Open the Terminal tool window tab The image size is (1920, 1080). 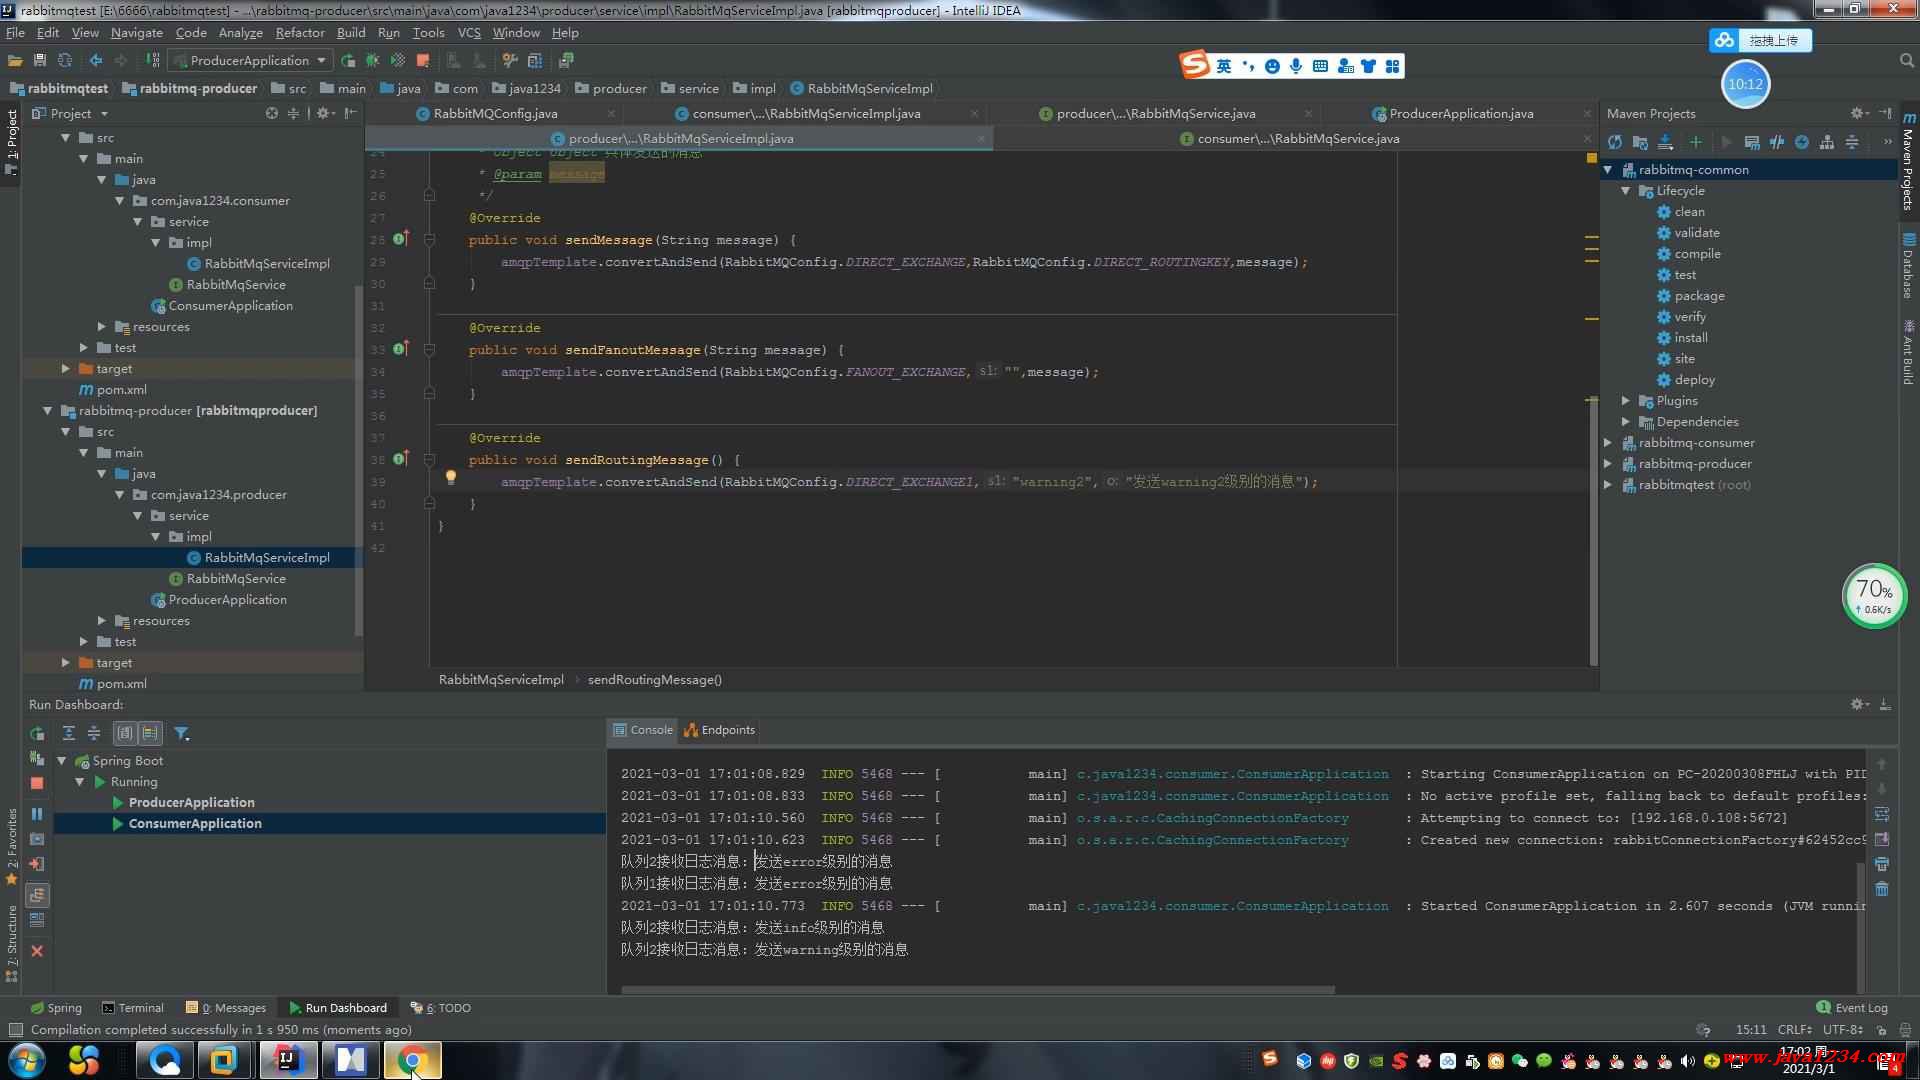(x=133, y=1008)
